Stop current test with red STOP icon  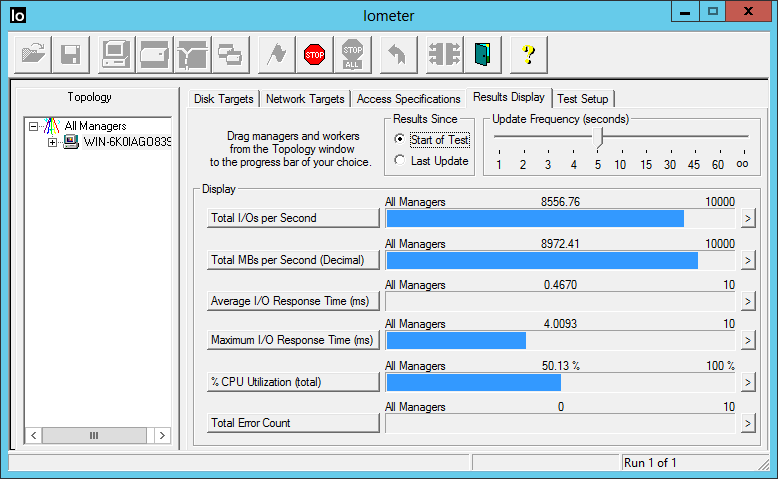(315, 55)
